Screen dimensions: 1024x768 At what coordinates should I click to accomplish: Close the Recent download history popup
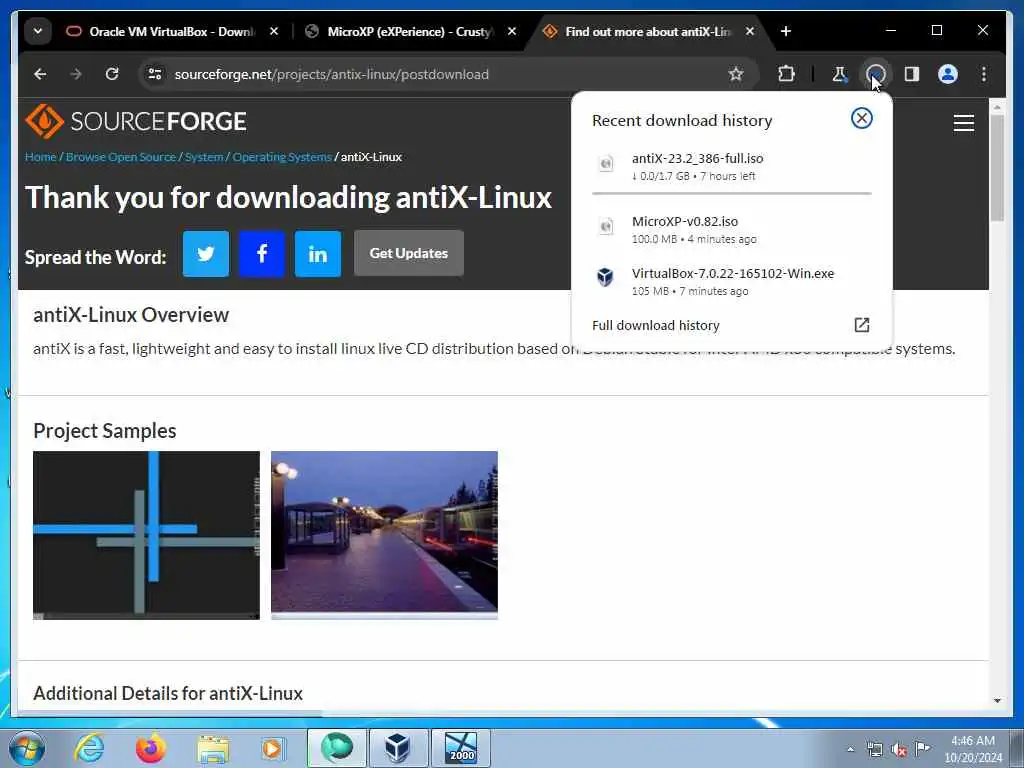pos(861,118)
